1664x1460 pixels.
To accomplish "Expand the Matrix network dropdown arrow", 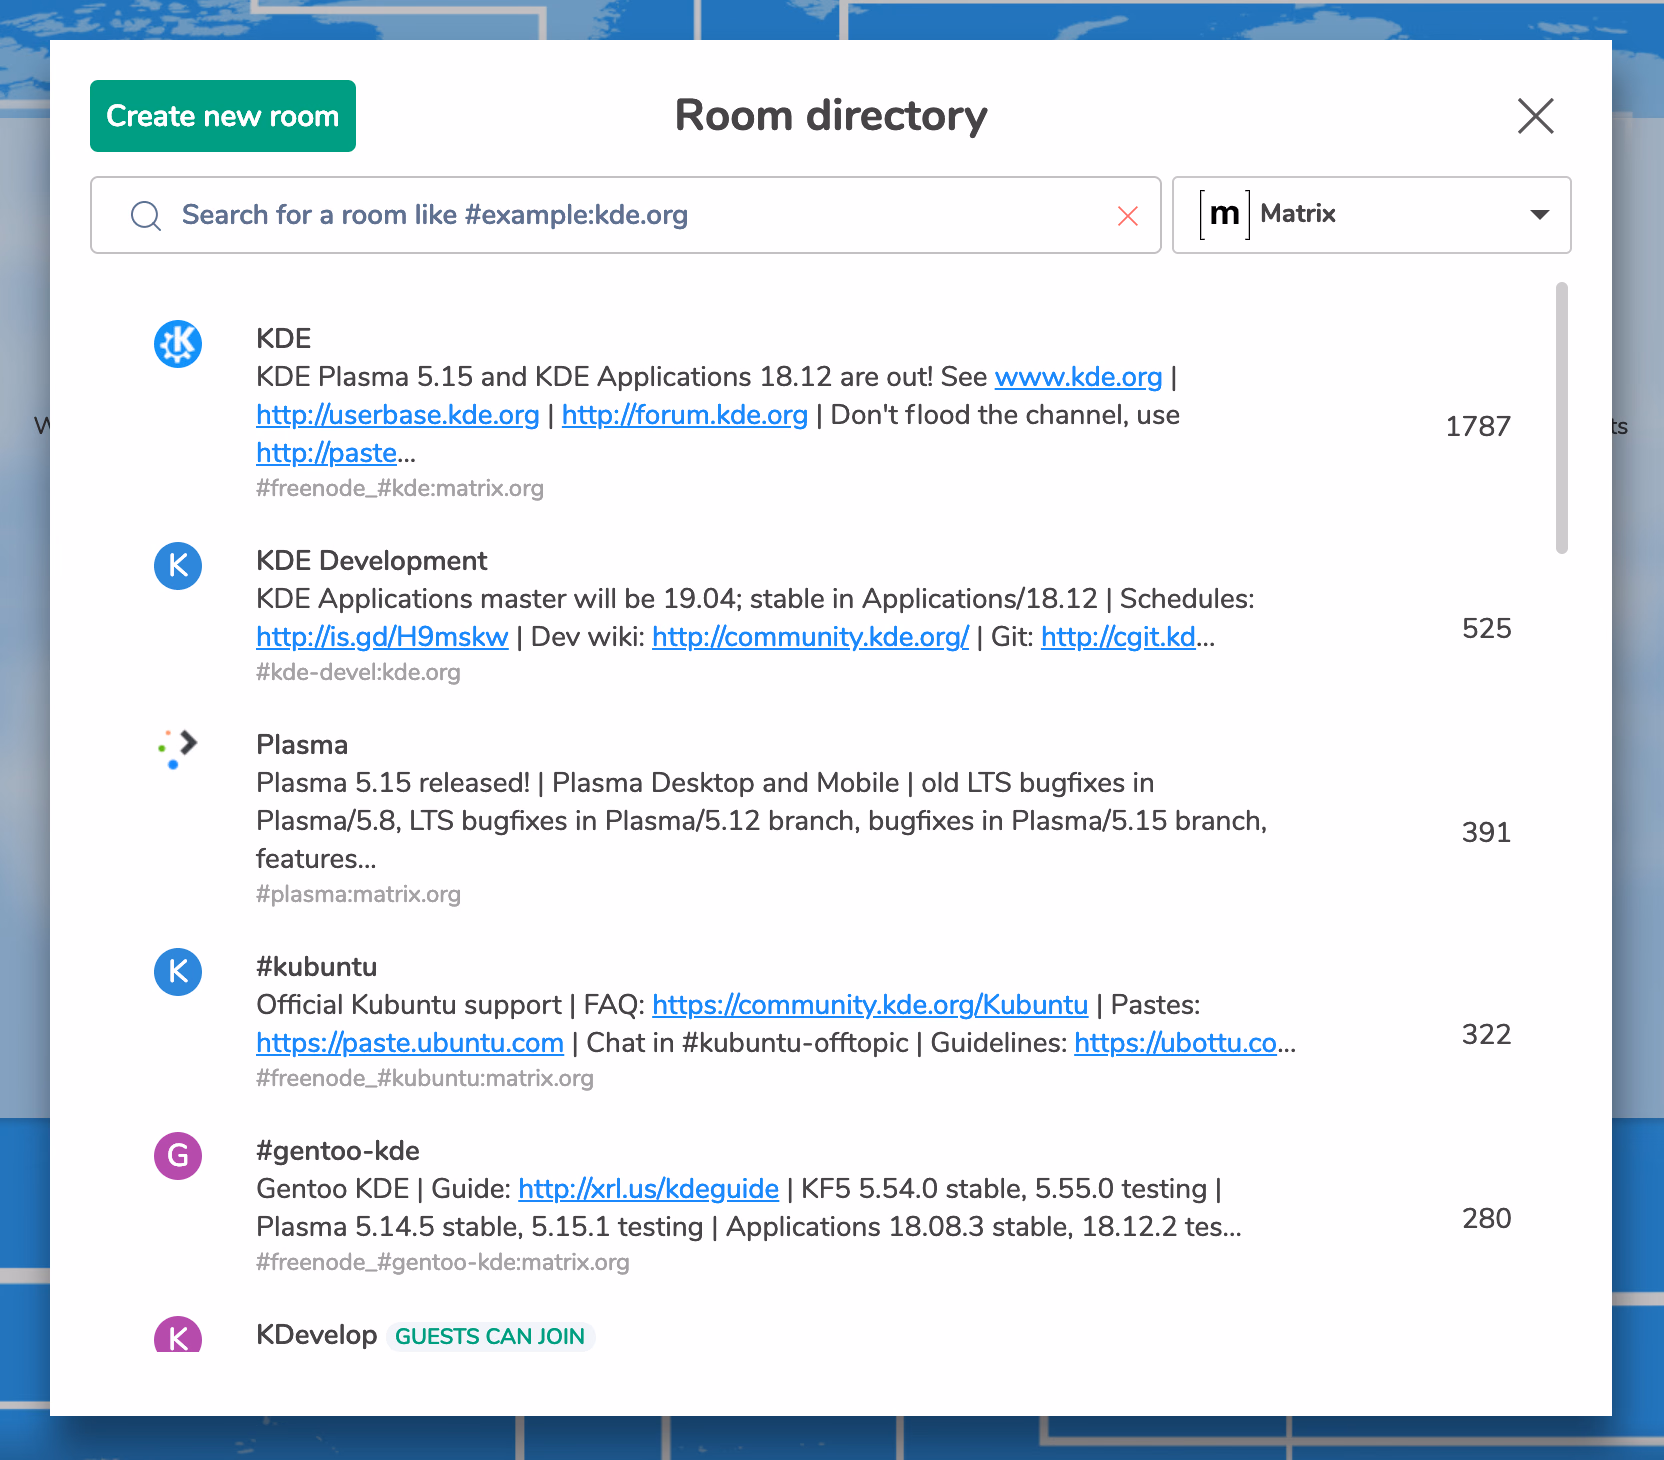I will pyautogui.click(x=1540, y=214).
